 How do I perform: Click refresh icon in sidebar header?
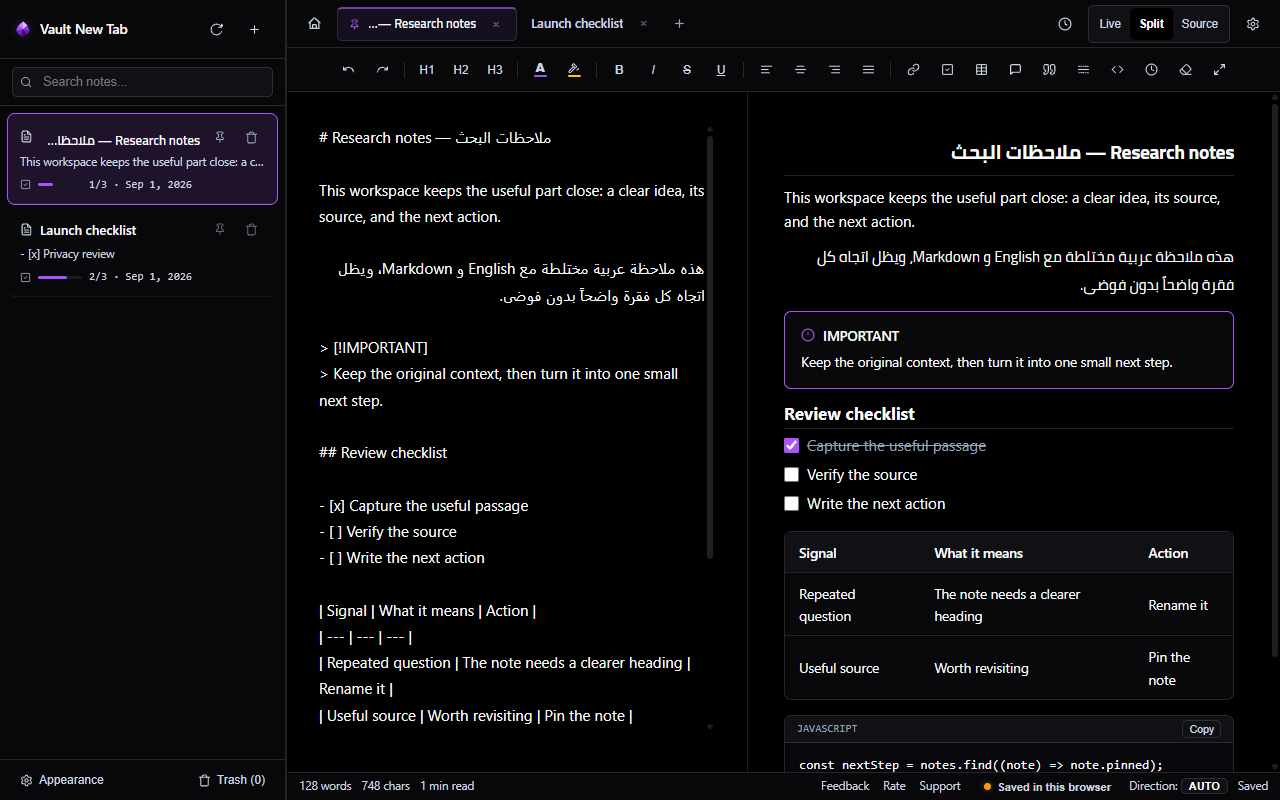tap(216, 30)
